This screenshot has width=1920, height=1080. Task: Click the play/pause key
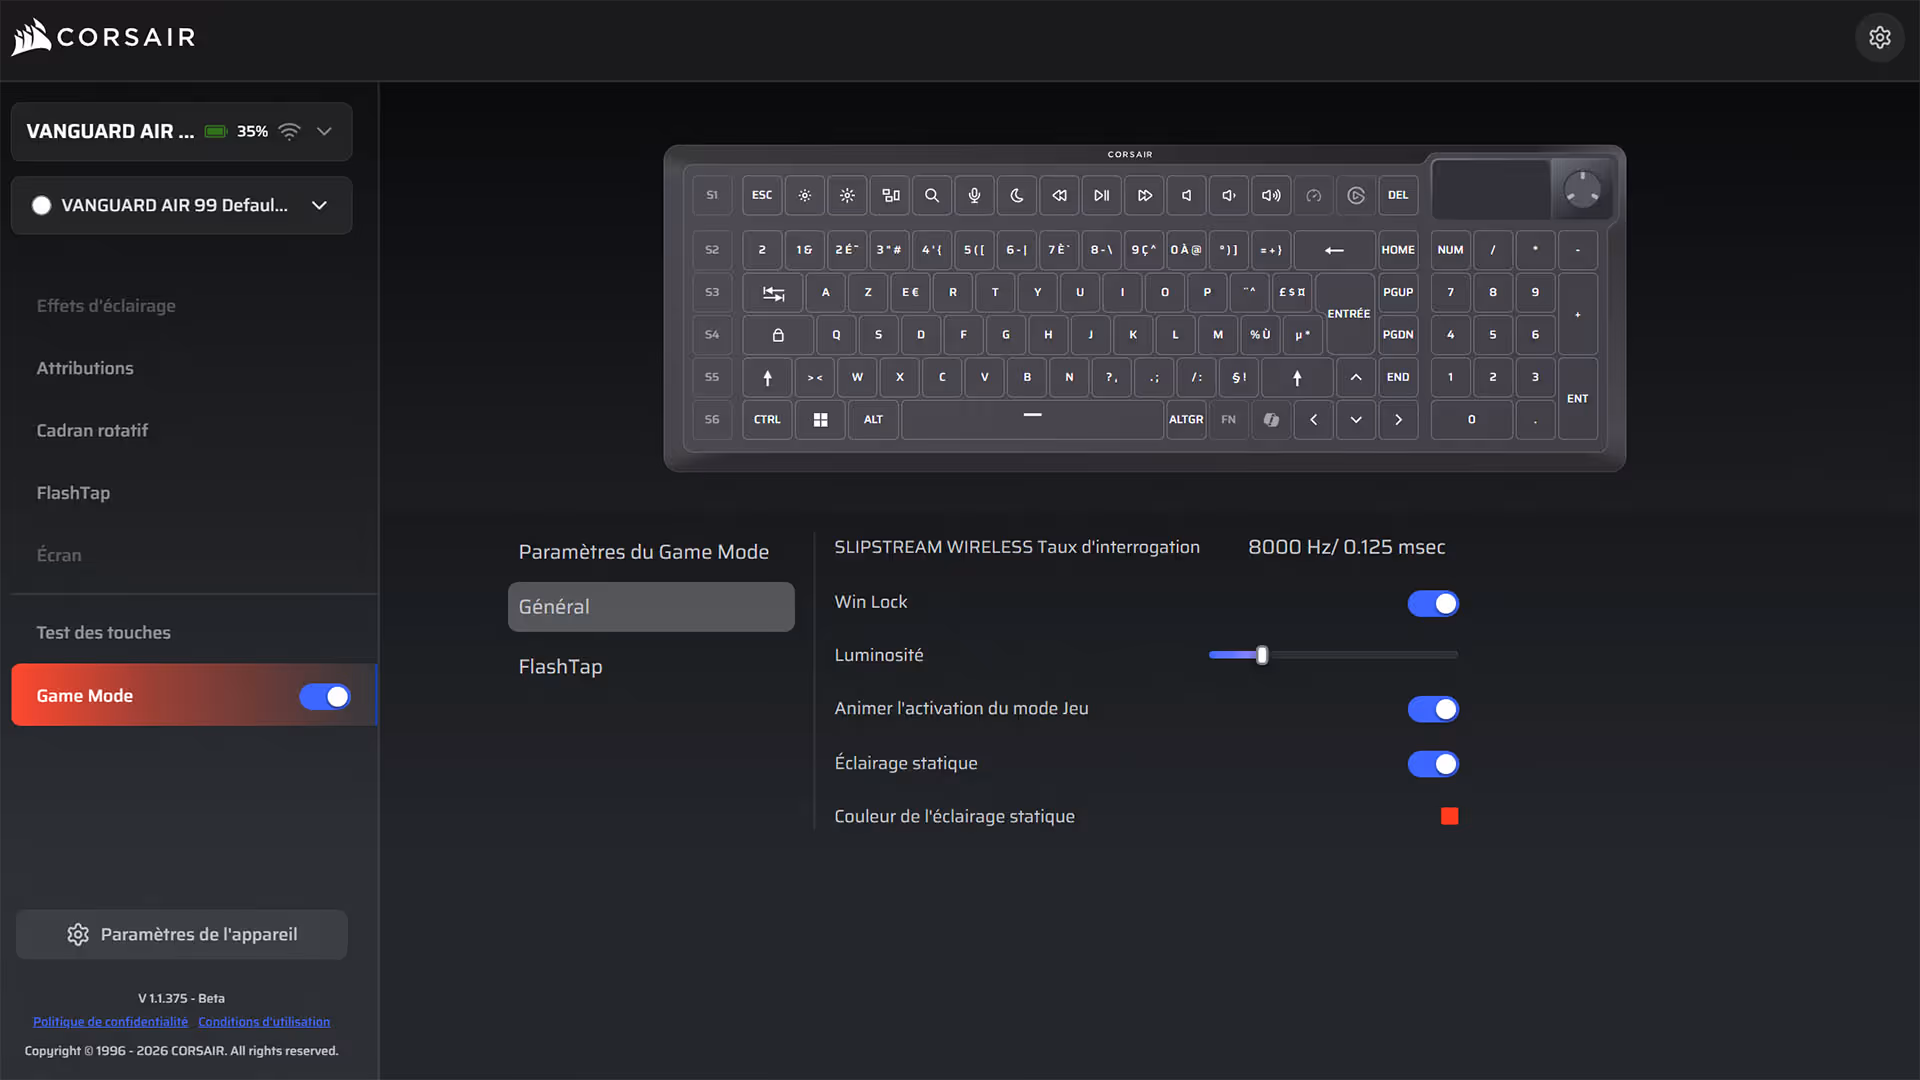point(1101,195)
